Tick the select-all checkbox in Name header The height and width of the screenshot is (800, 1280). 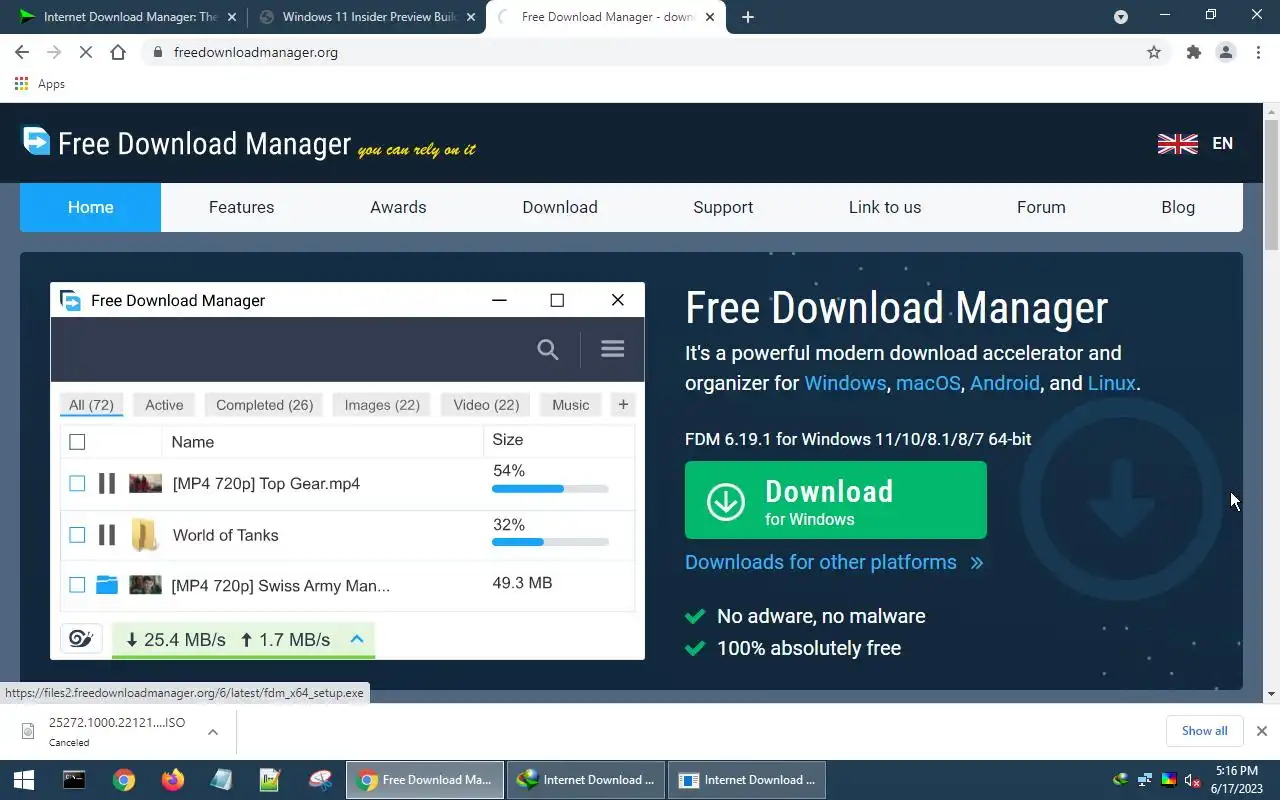(77, 442)
